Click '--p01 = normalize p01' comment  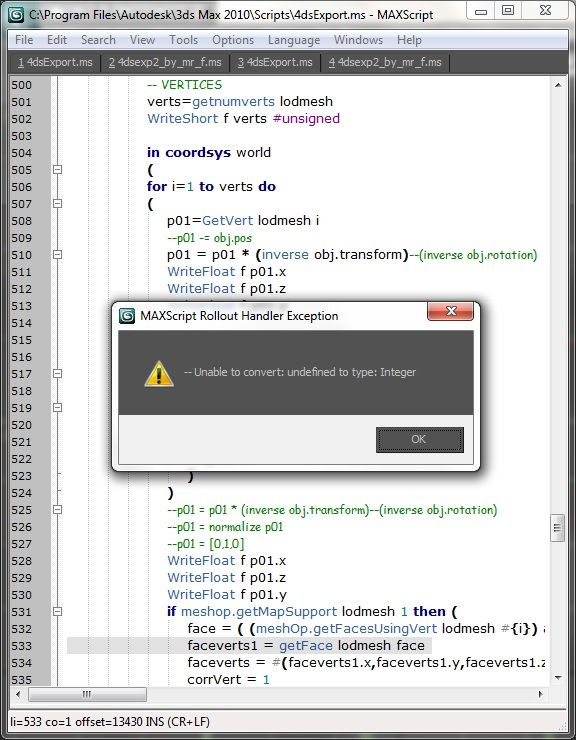pos(225,527)
